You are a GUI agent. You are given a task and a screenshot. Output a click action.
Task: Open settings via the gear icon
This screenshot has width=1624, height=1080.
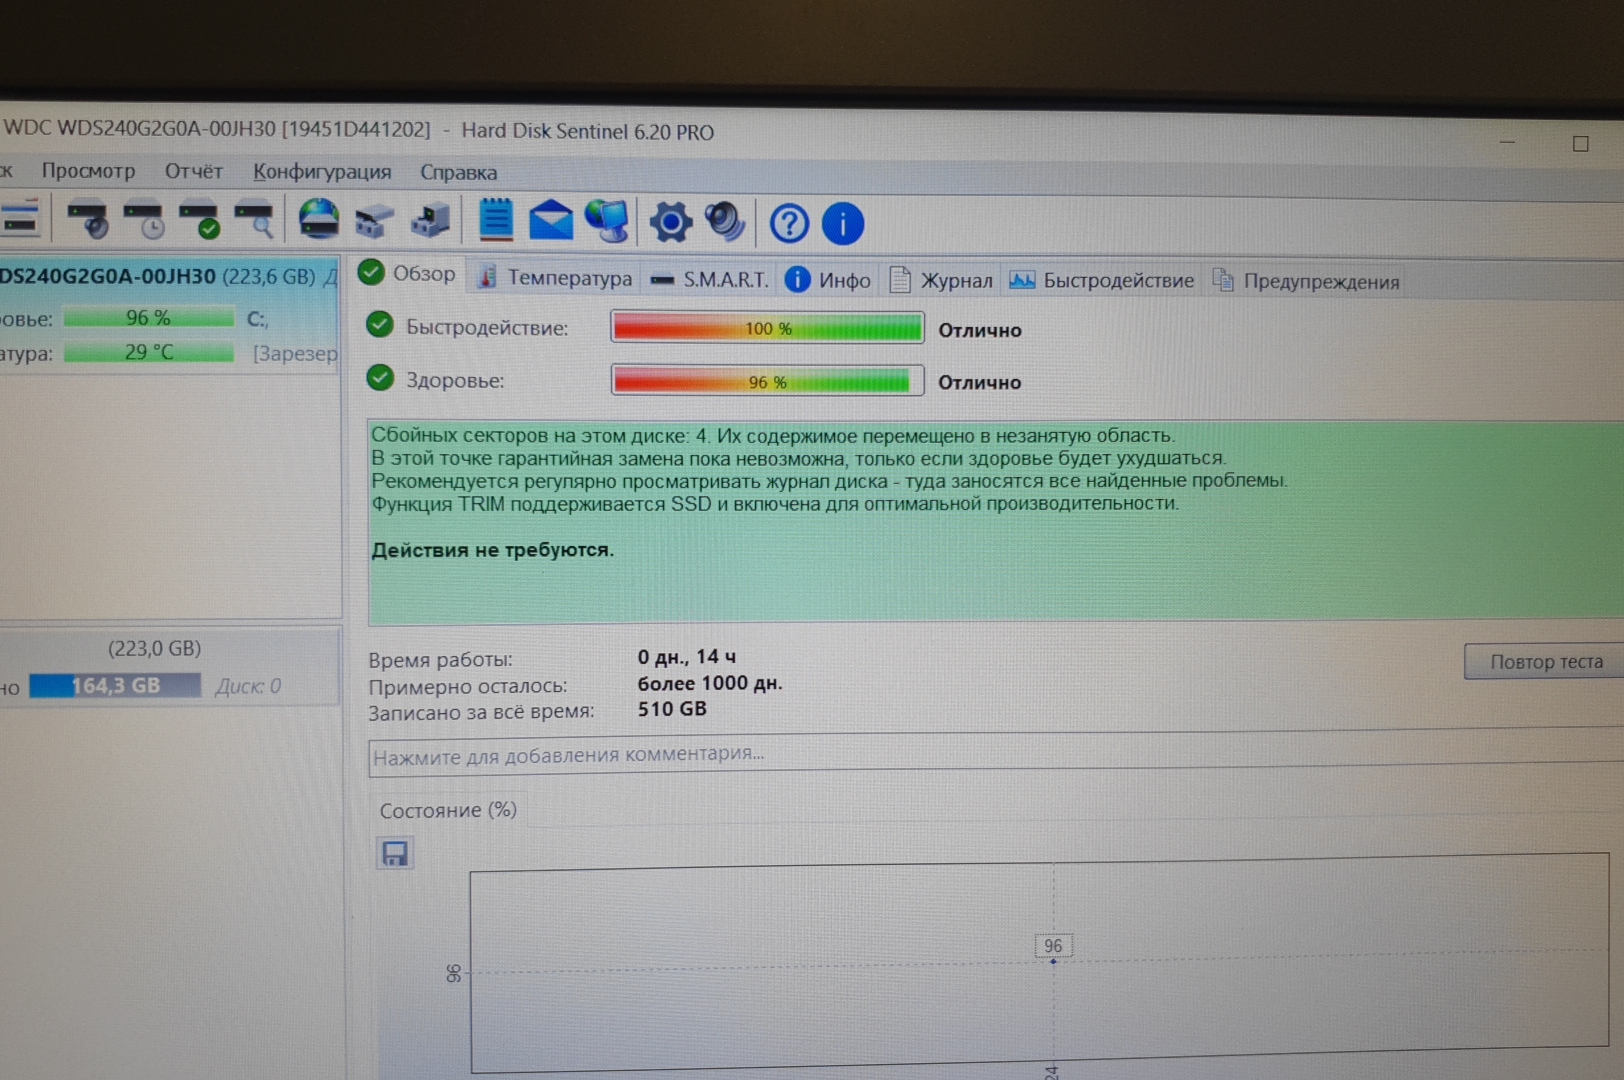point(670,222)
